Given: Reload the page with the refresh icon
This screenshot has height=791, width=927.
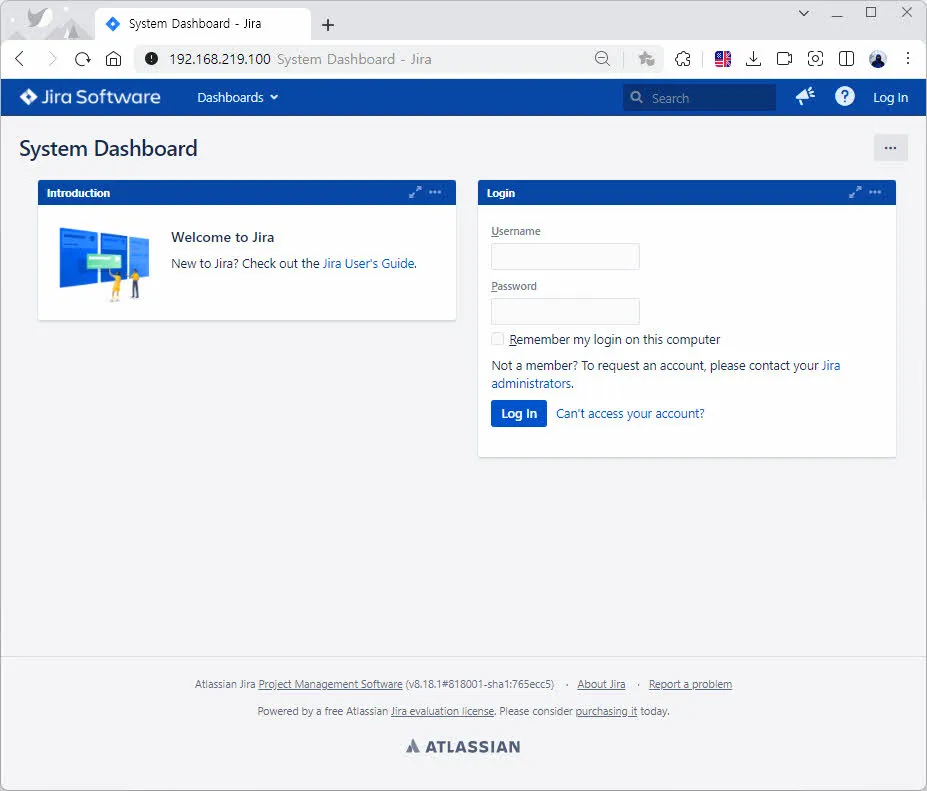Looking at the screenshot, I should pos(82,59).
